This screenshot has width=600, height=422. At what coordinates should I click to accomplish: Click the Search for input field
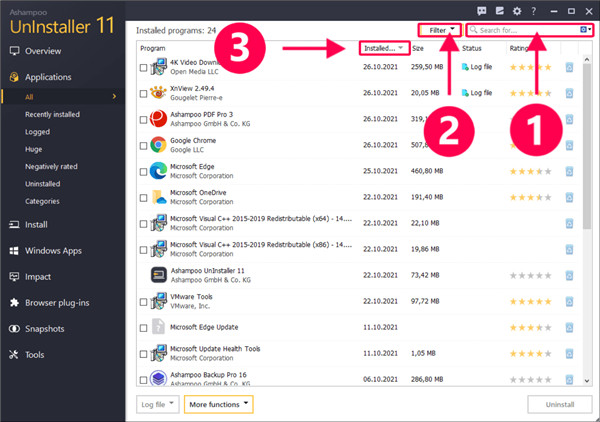coord(530,30)
